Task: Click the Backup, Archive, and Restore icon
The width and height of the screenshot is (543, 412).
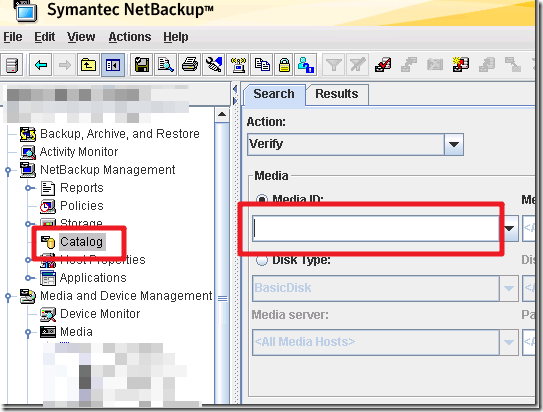Action: [x=28, y=134]
